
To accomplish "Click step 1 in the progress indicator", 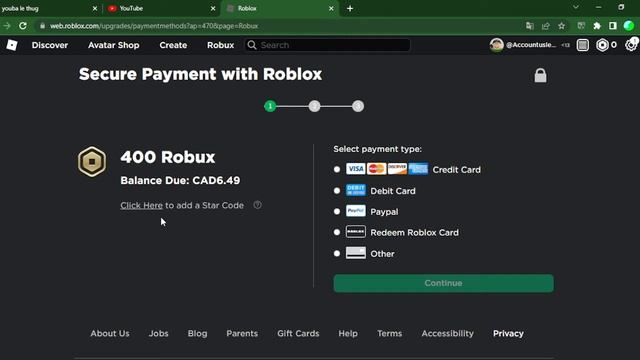I will point(270,106).
